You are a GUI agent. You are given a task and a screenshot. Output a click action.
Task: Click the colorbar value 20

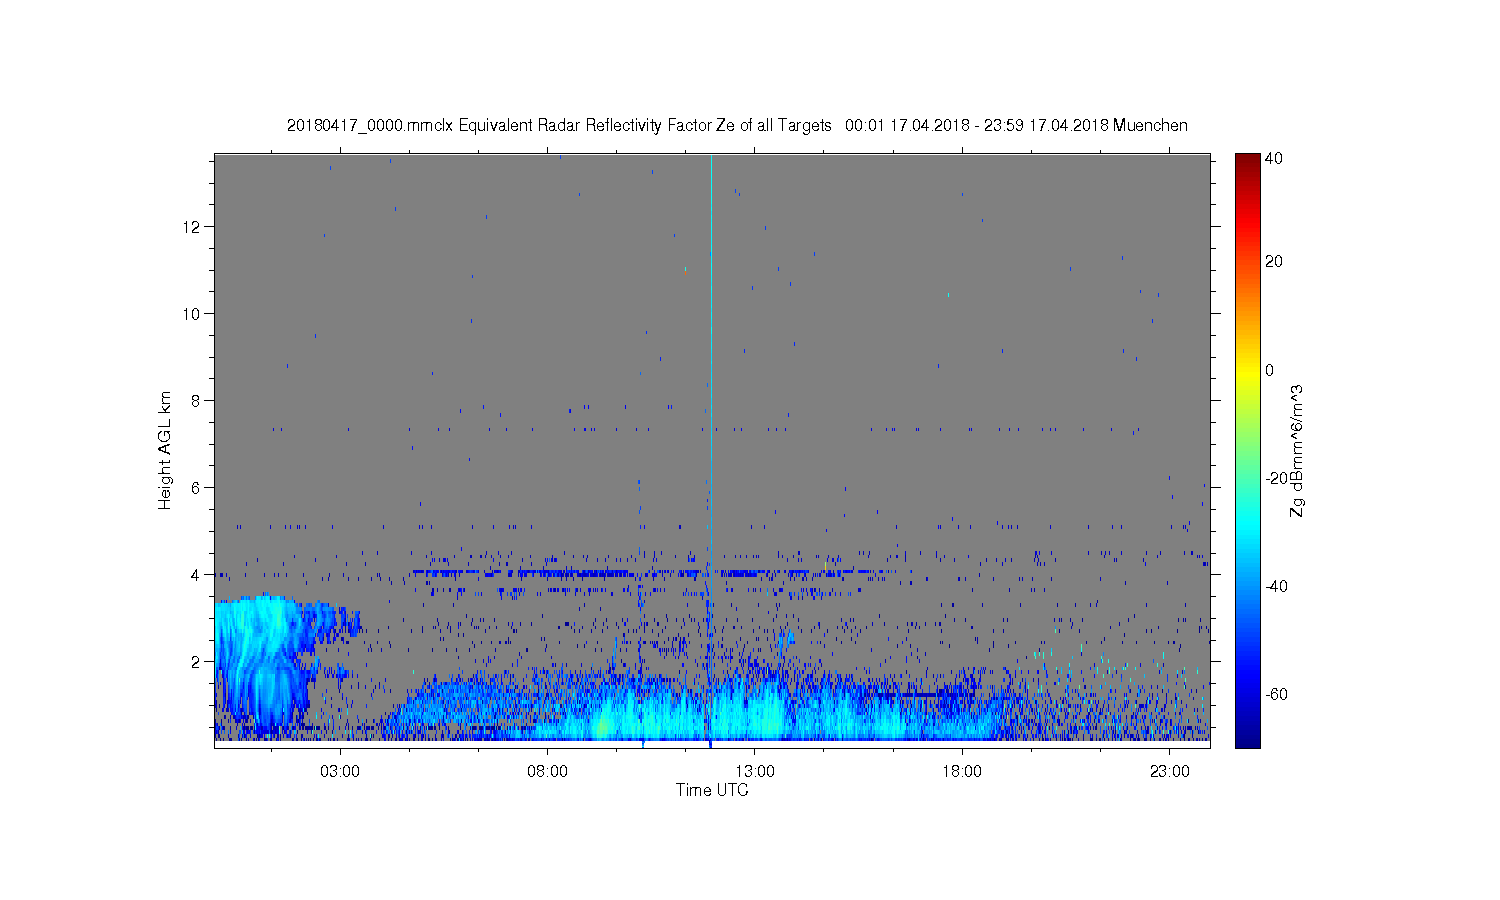point(1274,262)
